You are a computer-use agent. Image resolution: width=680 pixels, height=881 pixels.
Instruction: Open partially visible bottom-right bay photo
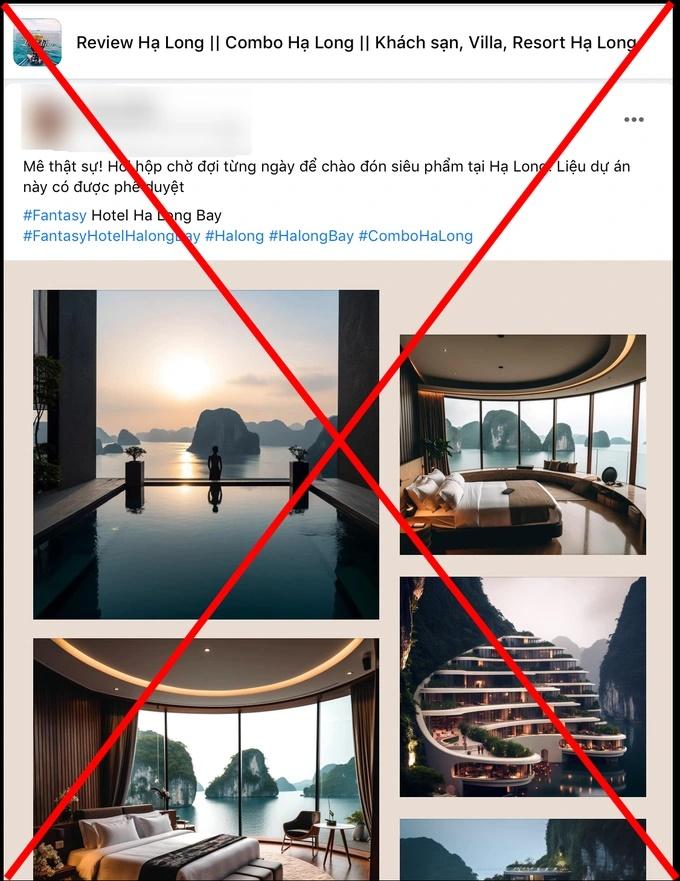(523, 850)
